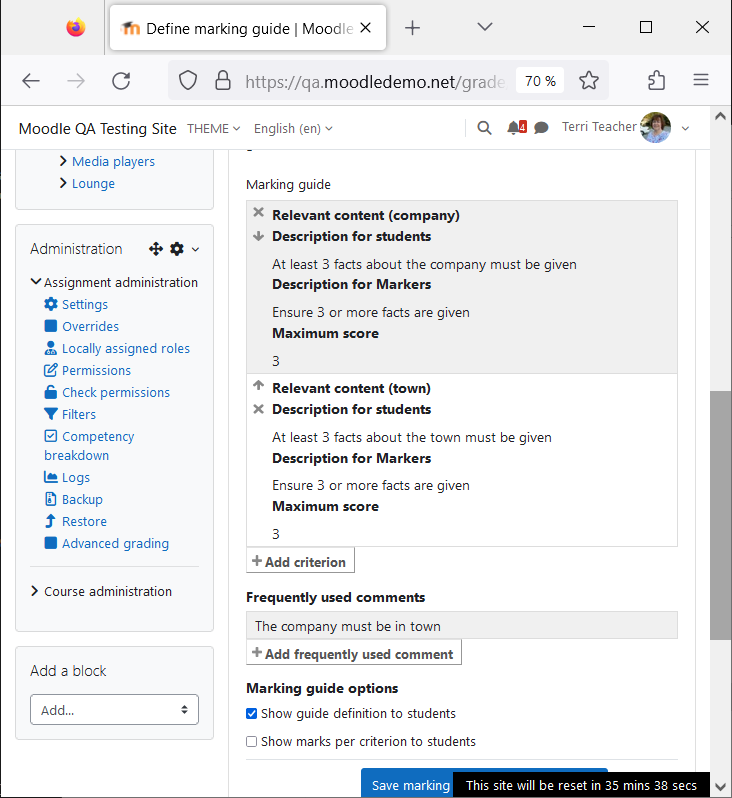Open the messaging speech bubble
Screen dimensions: 732x798
[x=541, y=128]
